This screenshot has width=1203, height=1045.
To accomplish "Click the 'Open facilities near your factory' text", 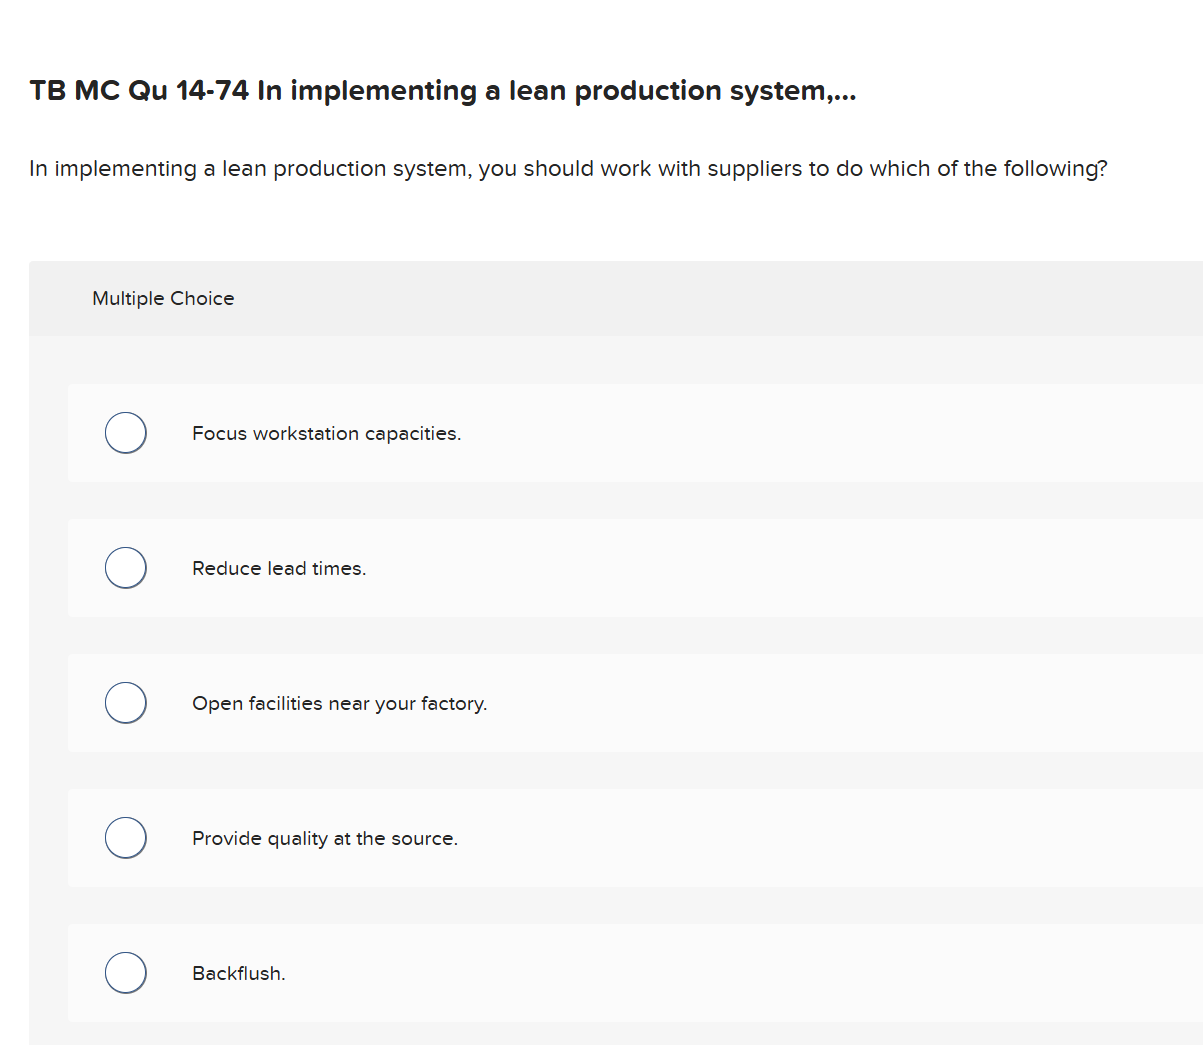I will (340, 703).
